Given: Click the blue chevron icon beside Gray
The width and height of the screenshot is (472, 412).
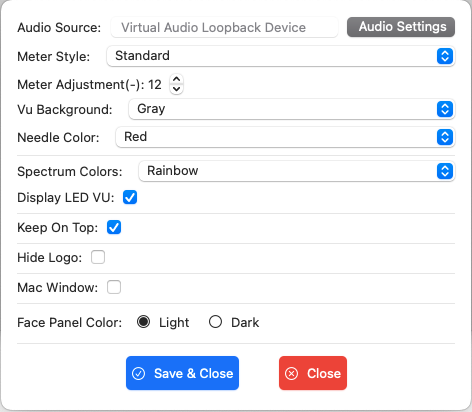Looking at the screenshot, I should [445, 109].
